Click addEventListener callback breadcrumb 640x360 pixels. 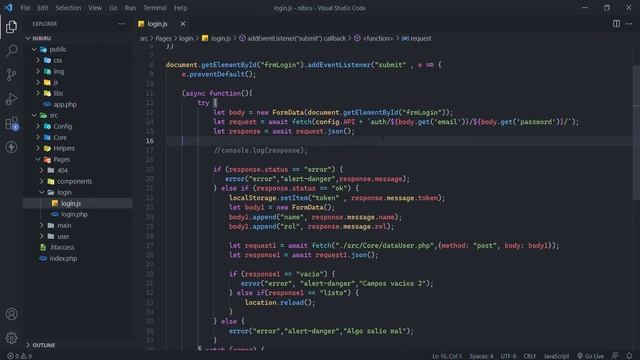292,38
